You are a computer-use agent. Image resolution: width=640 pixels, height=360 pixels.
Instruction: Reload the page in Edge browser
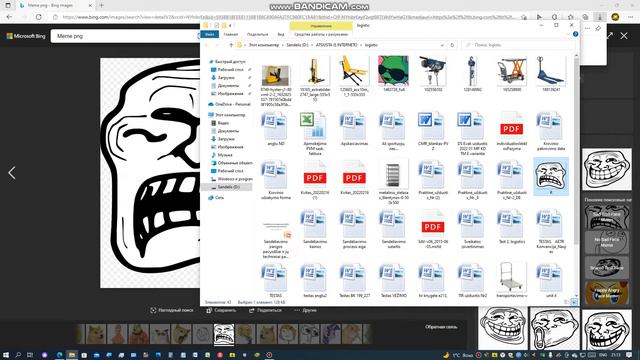pyautogui.click(x=39, y=17)
